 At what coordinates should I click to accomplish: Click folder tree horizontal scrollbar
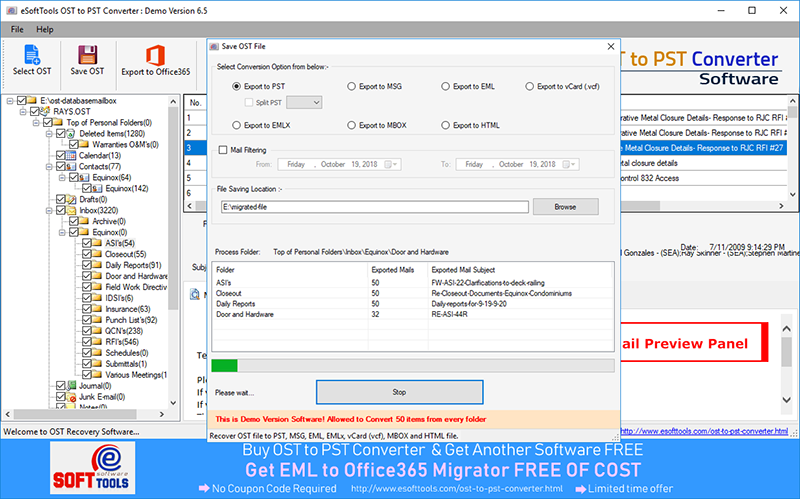click(85, 414)
